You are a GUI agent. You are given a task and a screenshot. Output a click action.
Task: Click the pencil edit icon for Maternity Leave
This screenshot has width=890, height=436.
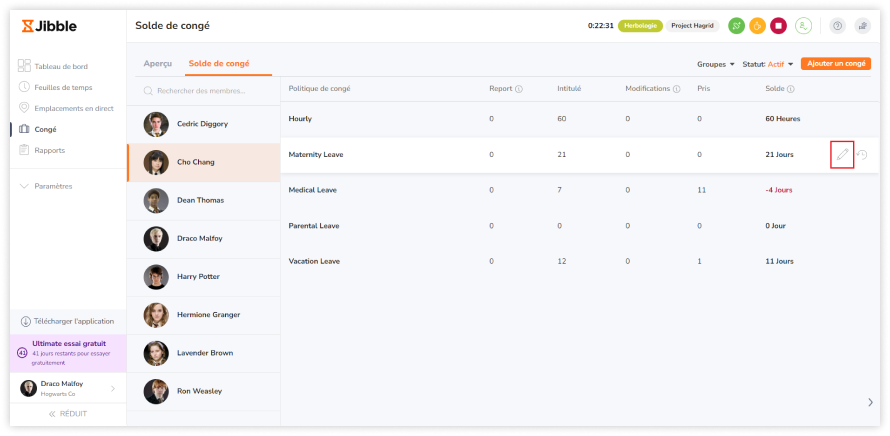pyautogui.click(x=842, y=154)
